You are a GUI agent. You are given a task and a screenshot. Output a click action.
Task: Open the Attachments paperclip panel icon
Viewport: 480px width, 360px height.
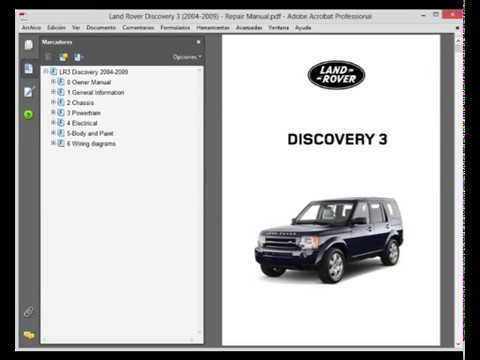[29, 312]
